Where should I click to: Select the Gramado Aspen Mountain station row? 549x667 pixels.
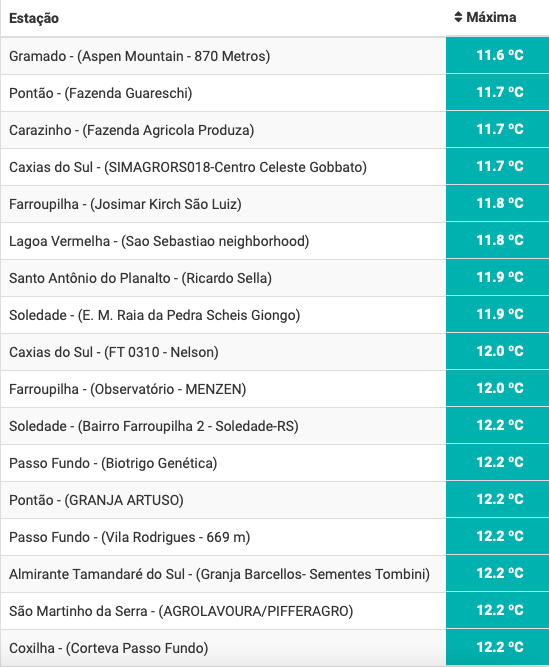(x=275, y=56)
